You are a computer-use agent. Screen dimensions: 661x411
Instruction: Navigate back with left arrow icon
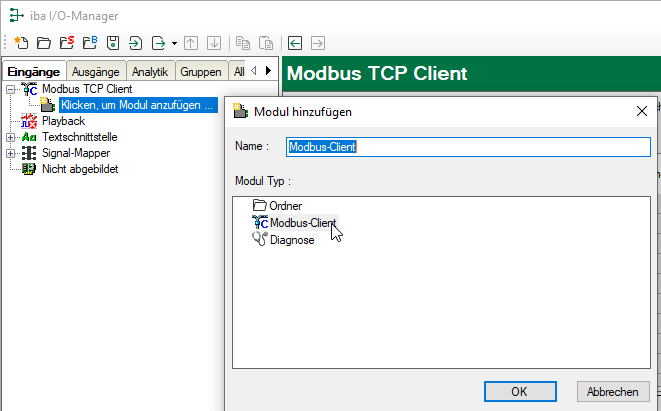point(295,43)
